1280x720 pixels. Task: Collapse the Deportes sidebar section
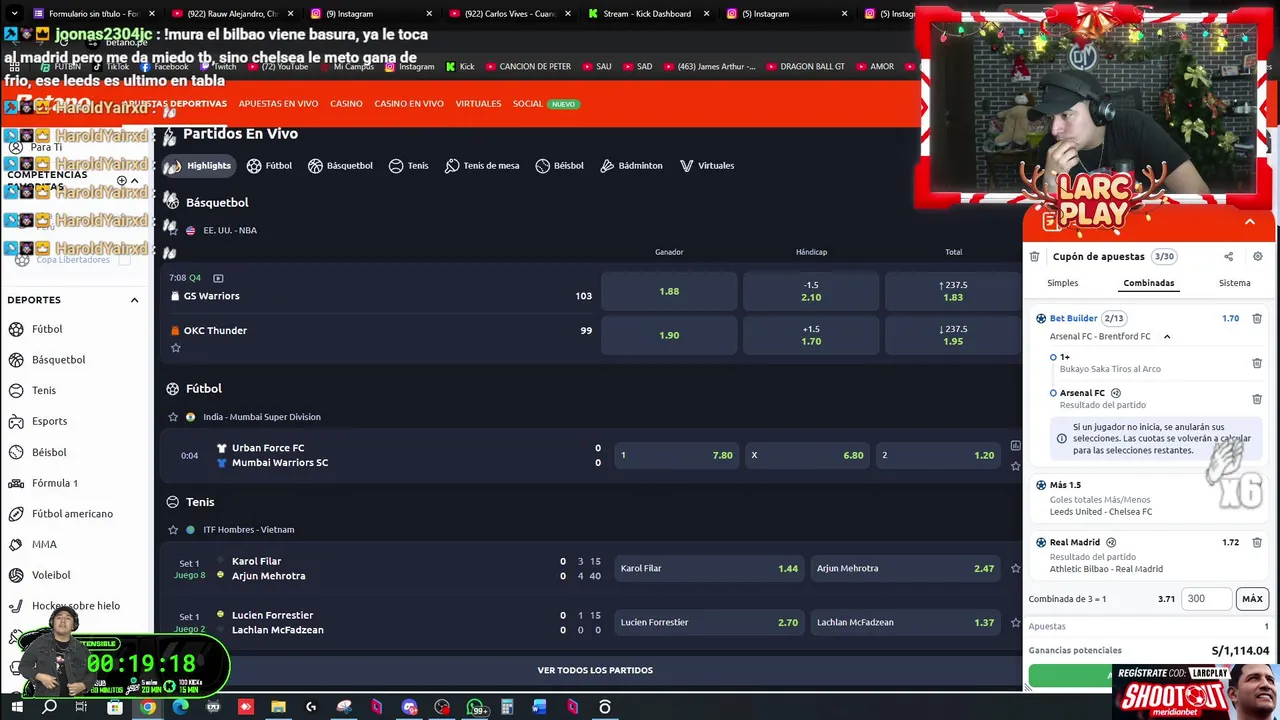[x=134, y=300]
